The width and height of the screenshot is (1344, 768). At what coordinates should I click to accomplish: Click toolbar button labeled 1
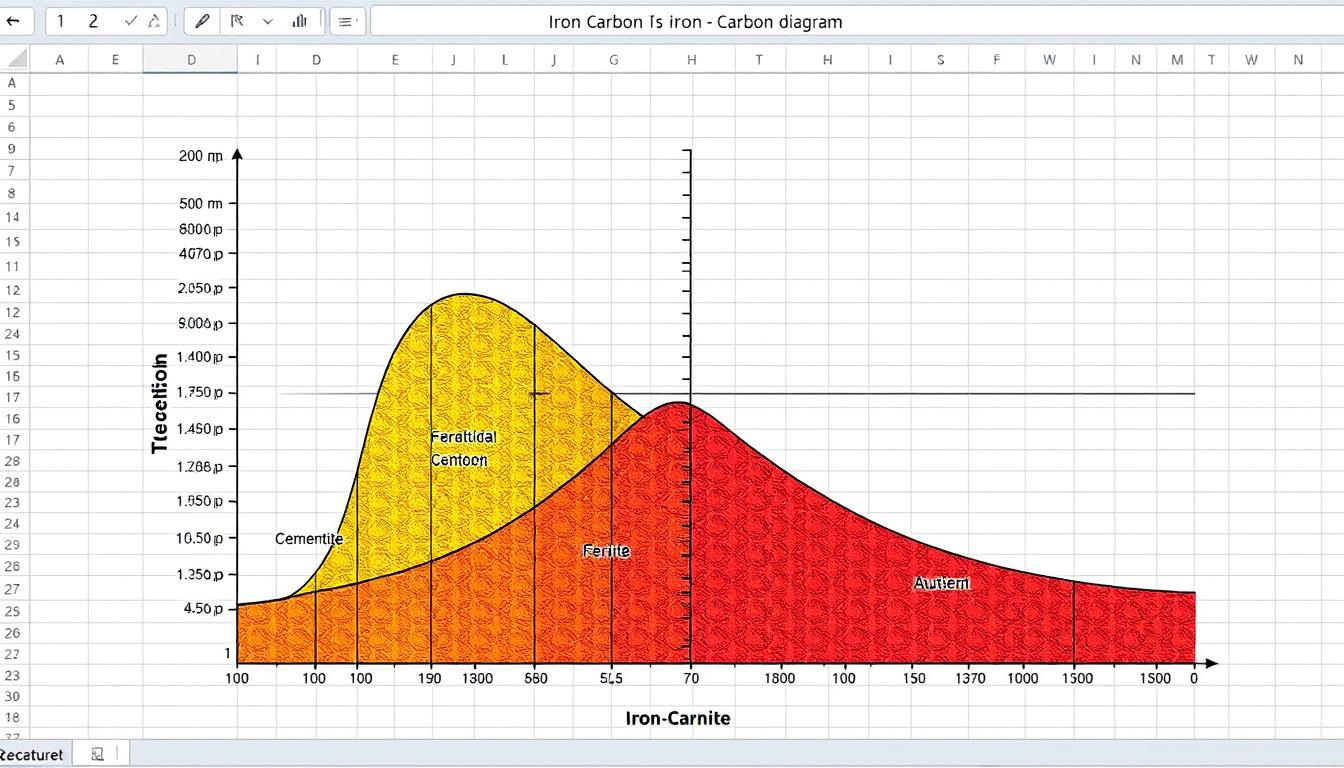[x=60, y=21]
